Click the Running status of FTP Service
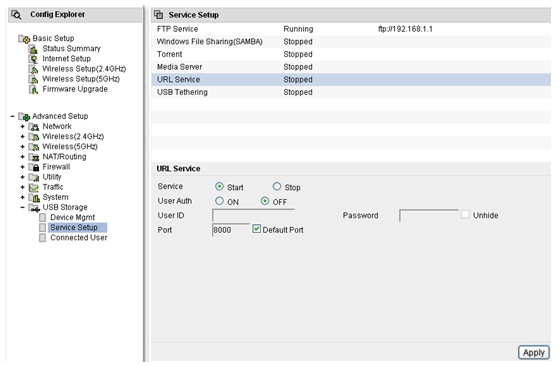 298,29
